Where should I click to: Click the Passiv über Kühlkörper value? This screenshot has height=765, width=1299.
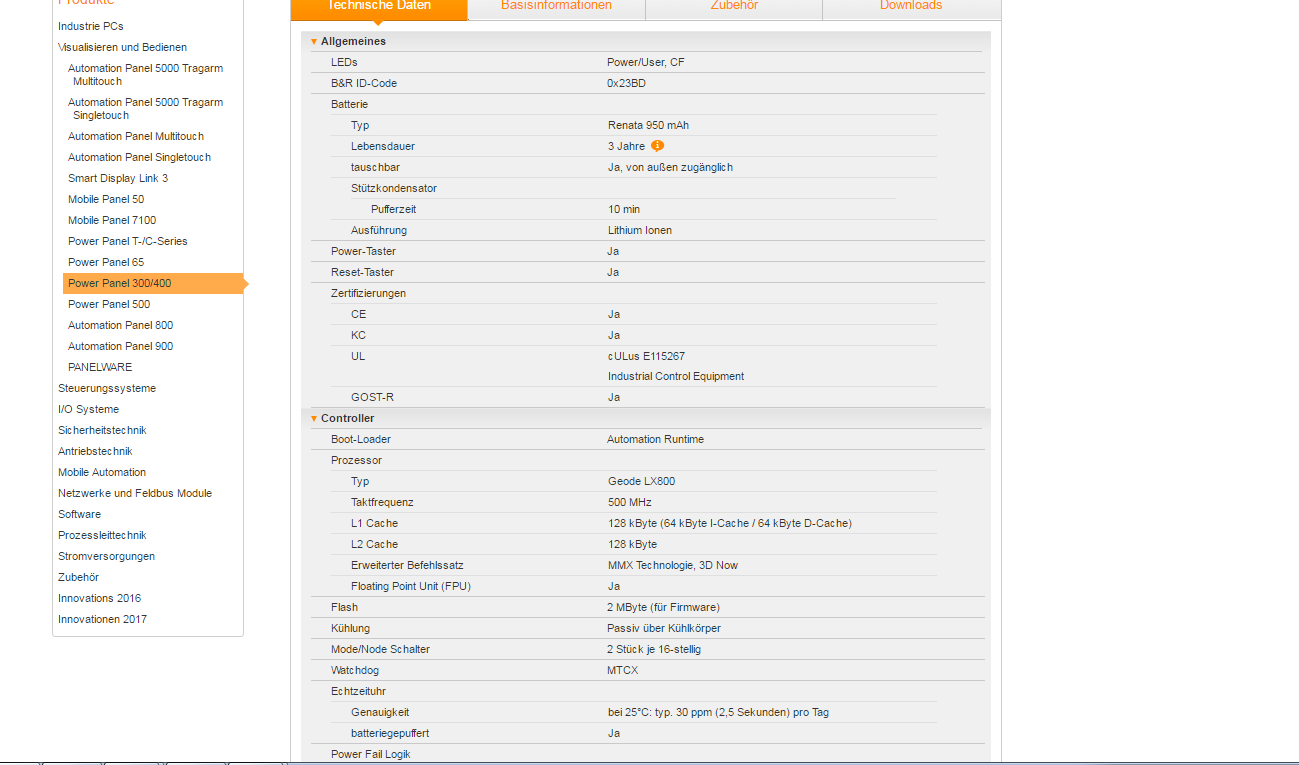[664, 628]
